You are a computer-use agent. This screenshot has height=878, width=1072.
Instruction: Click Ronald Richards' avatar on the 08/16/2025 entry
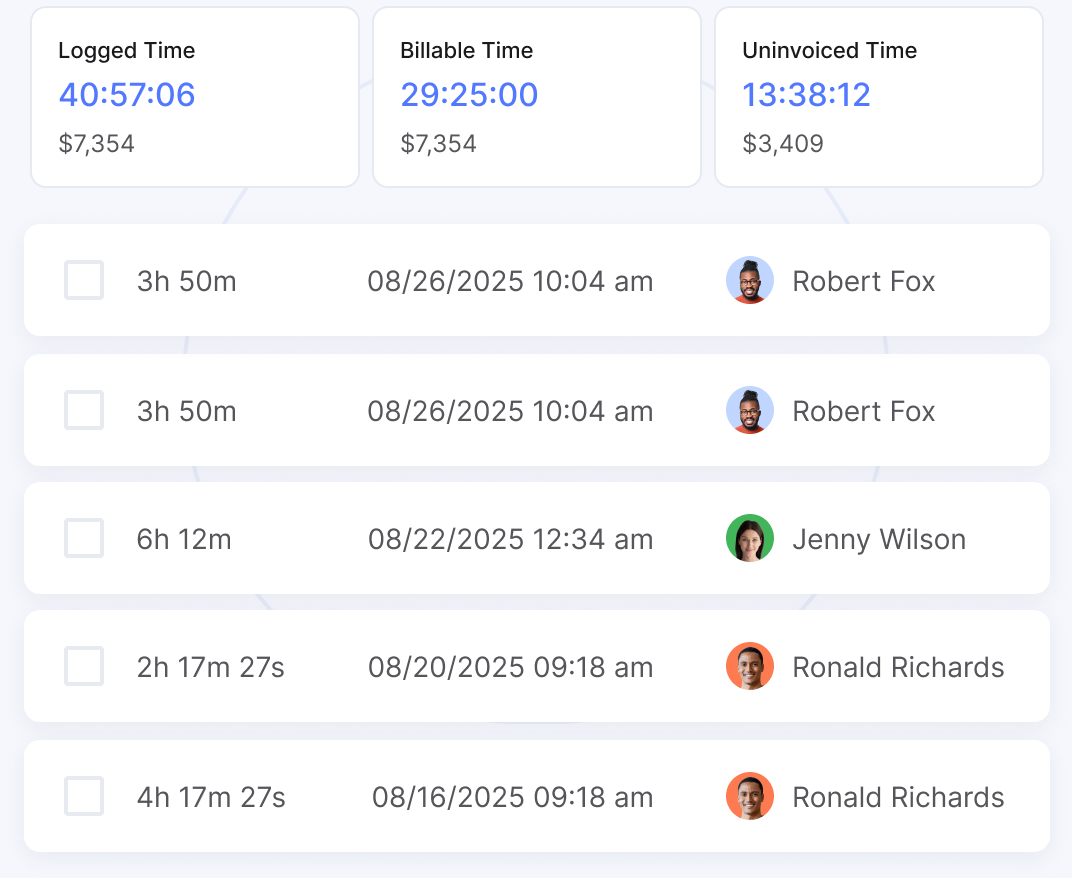tap(749, 797)
